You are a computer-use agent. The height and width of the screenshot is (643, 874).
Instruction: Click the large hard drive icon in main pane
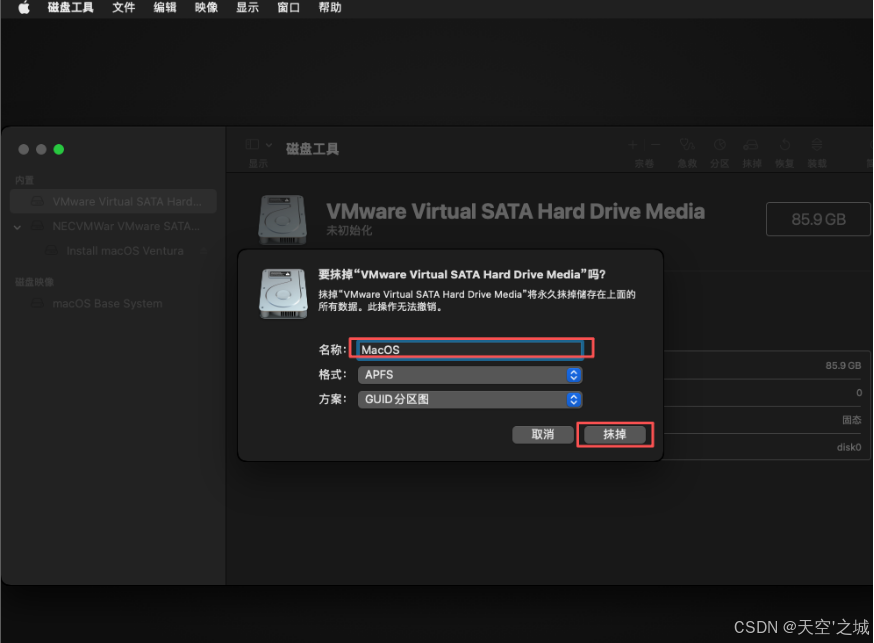coord(283,220)
